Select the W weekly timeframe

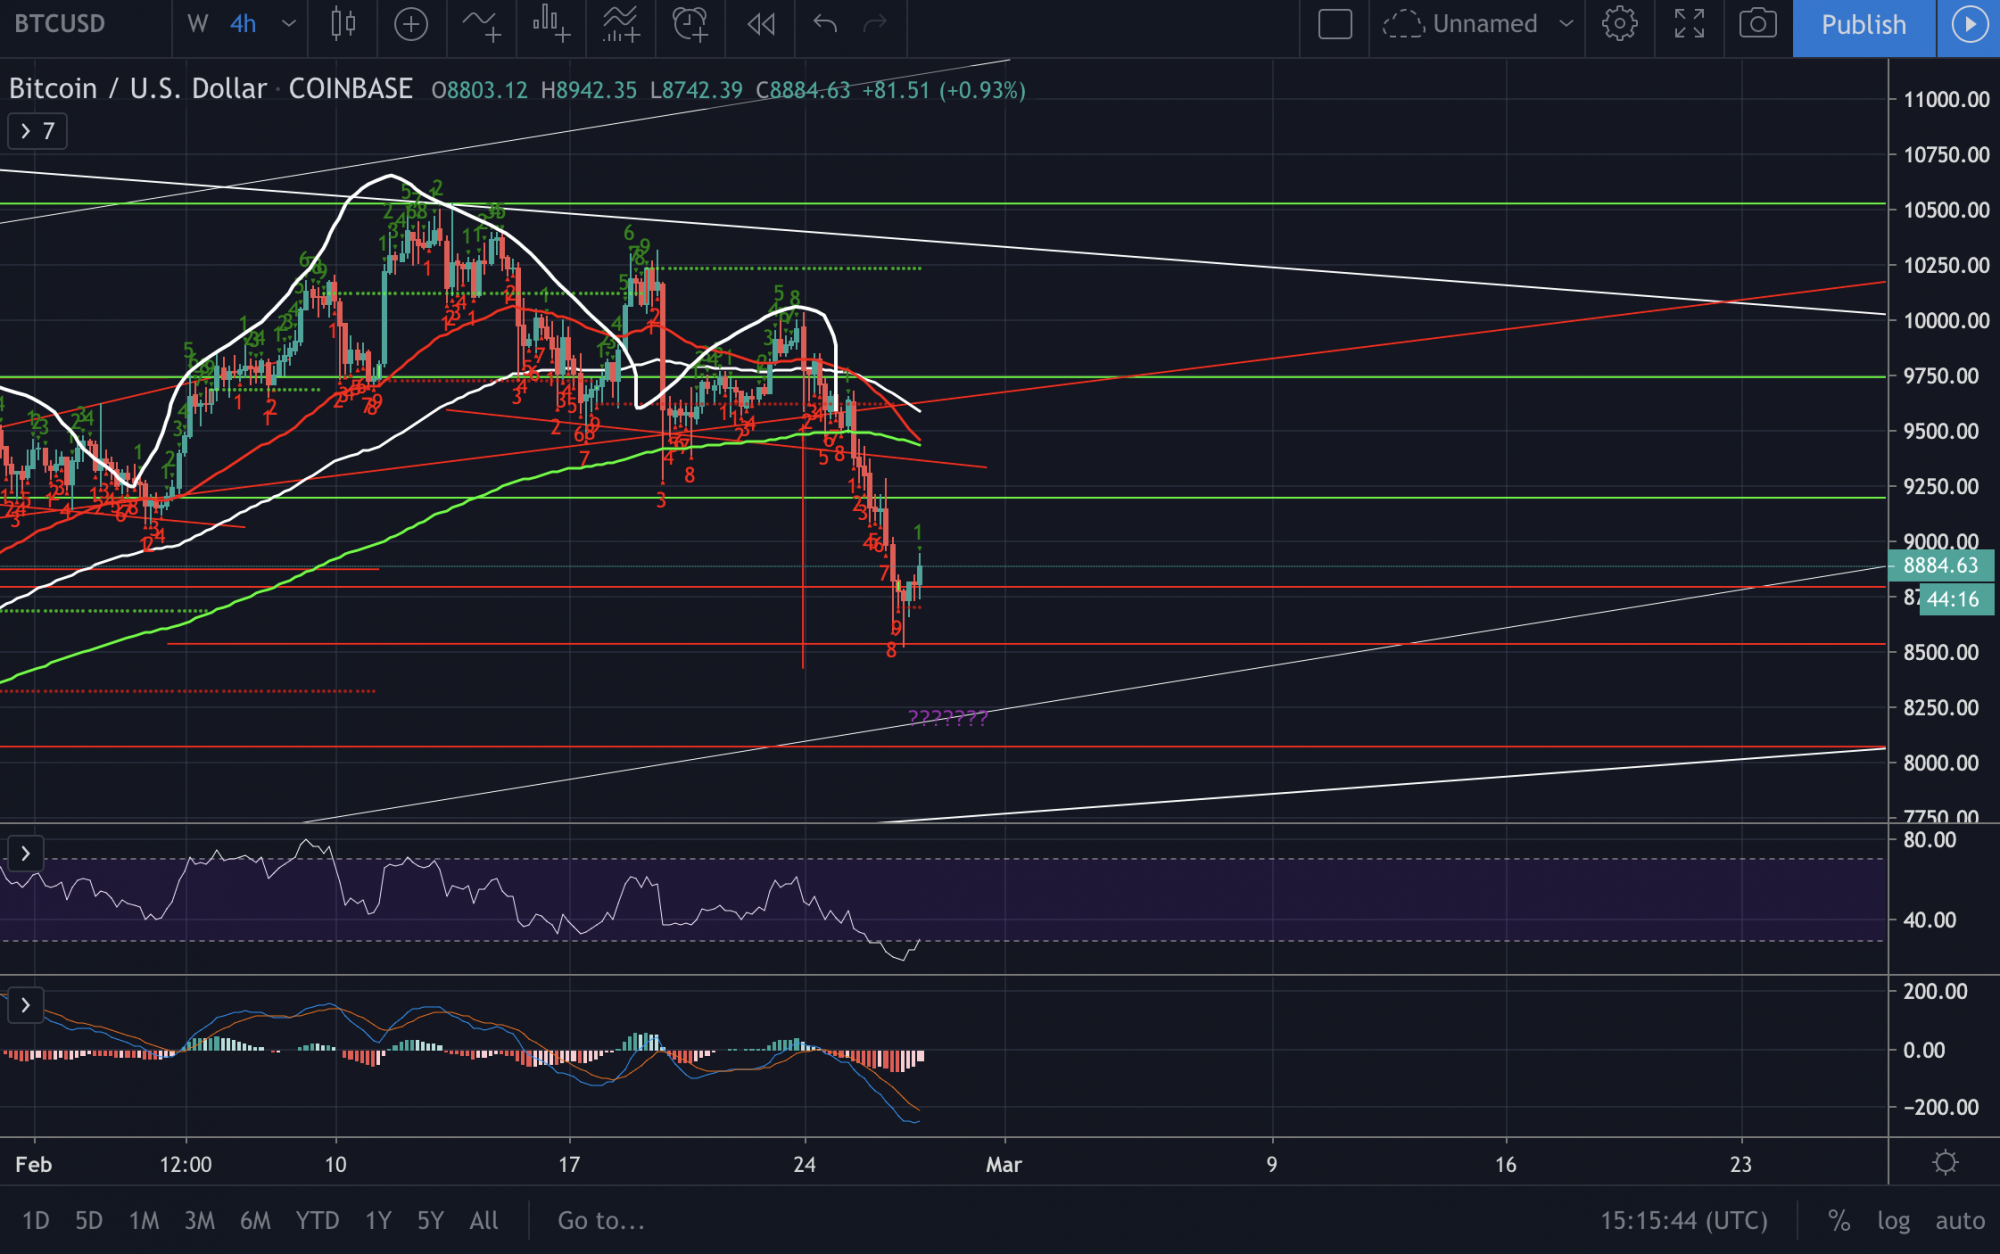pos(198,24)
